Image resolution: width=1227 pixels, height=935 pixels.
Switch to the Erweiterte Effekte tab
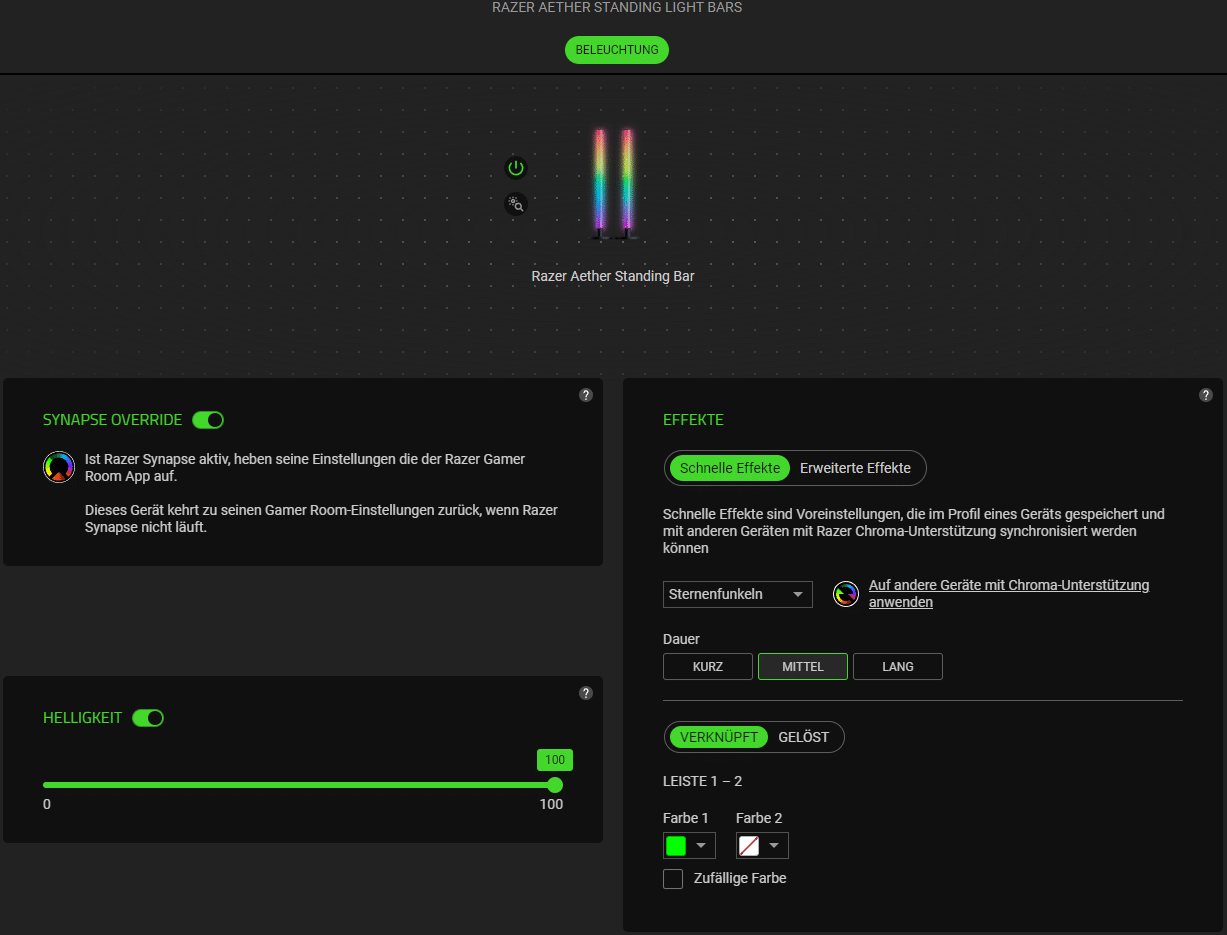(855, 468)
